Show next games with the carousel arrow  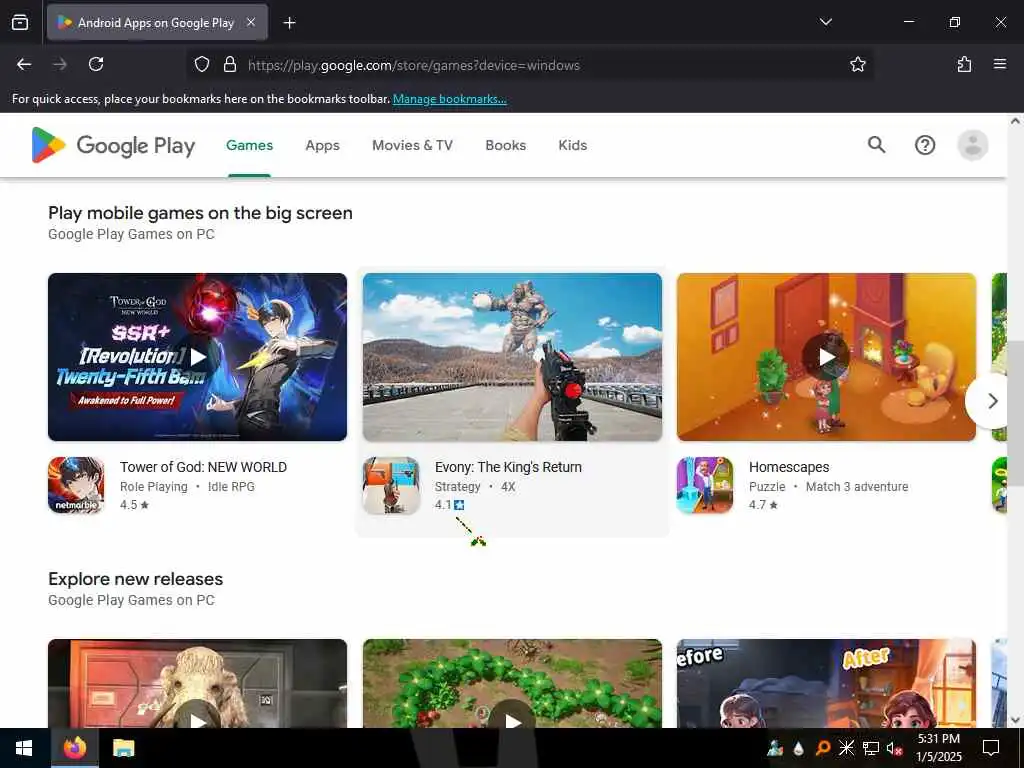(992, 400)
